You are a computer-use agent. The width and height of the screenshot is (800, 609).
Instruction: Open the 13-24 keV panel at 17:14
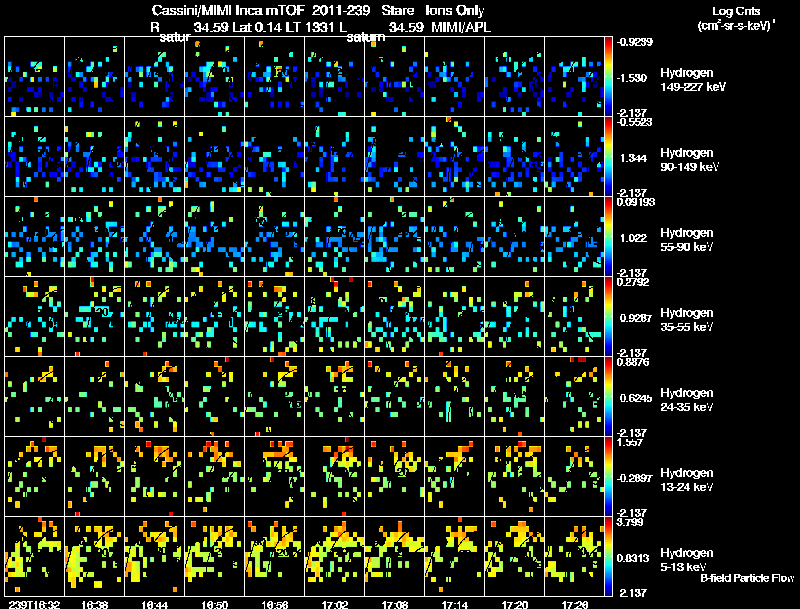(x=455, y=476)
